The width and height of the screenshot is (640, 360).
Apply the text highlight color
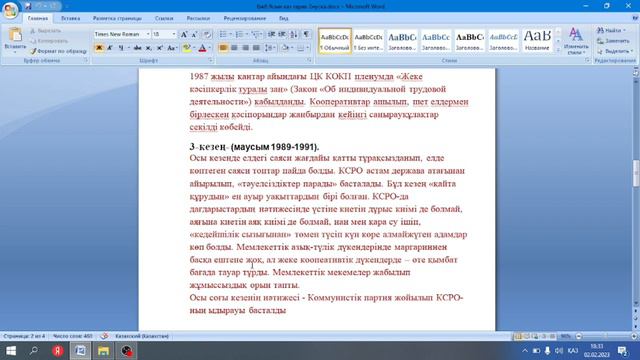pyautogui.click(x=187, y=48)
